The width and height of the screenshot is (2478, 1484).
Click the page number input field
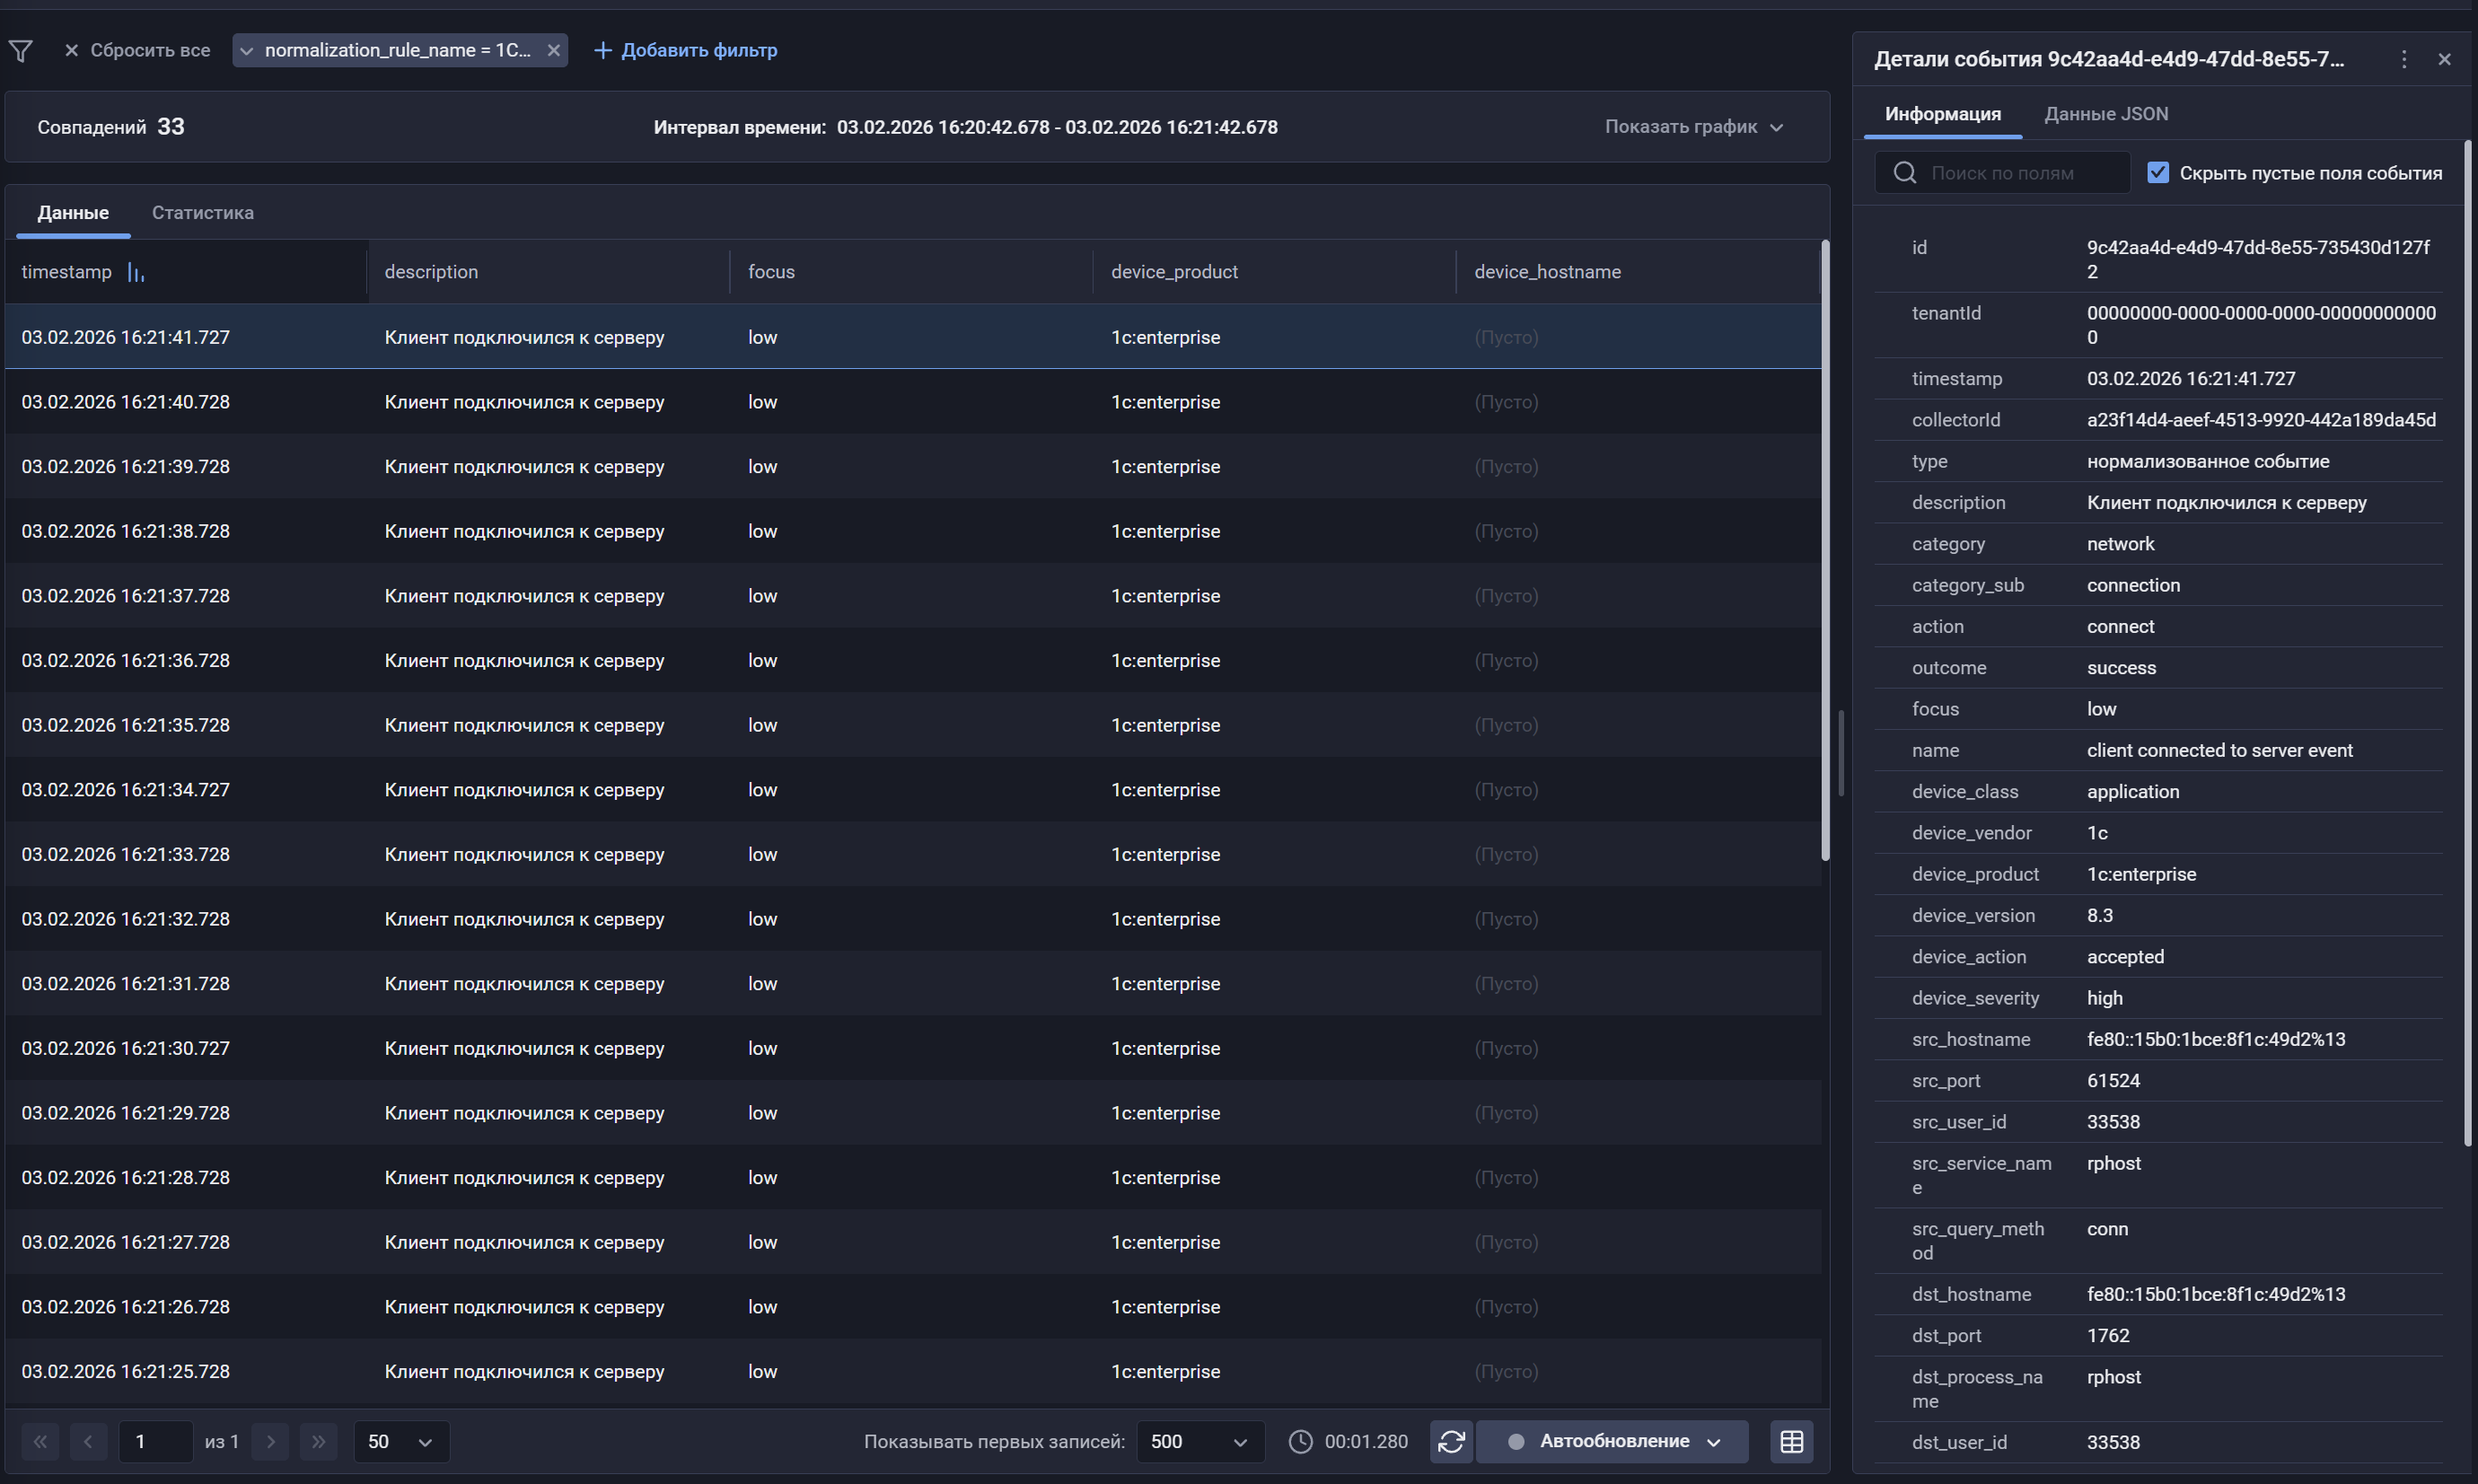tap(155, 1441)
